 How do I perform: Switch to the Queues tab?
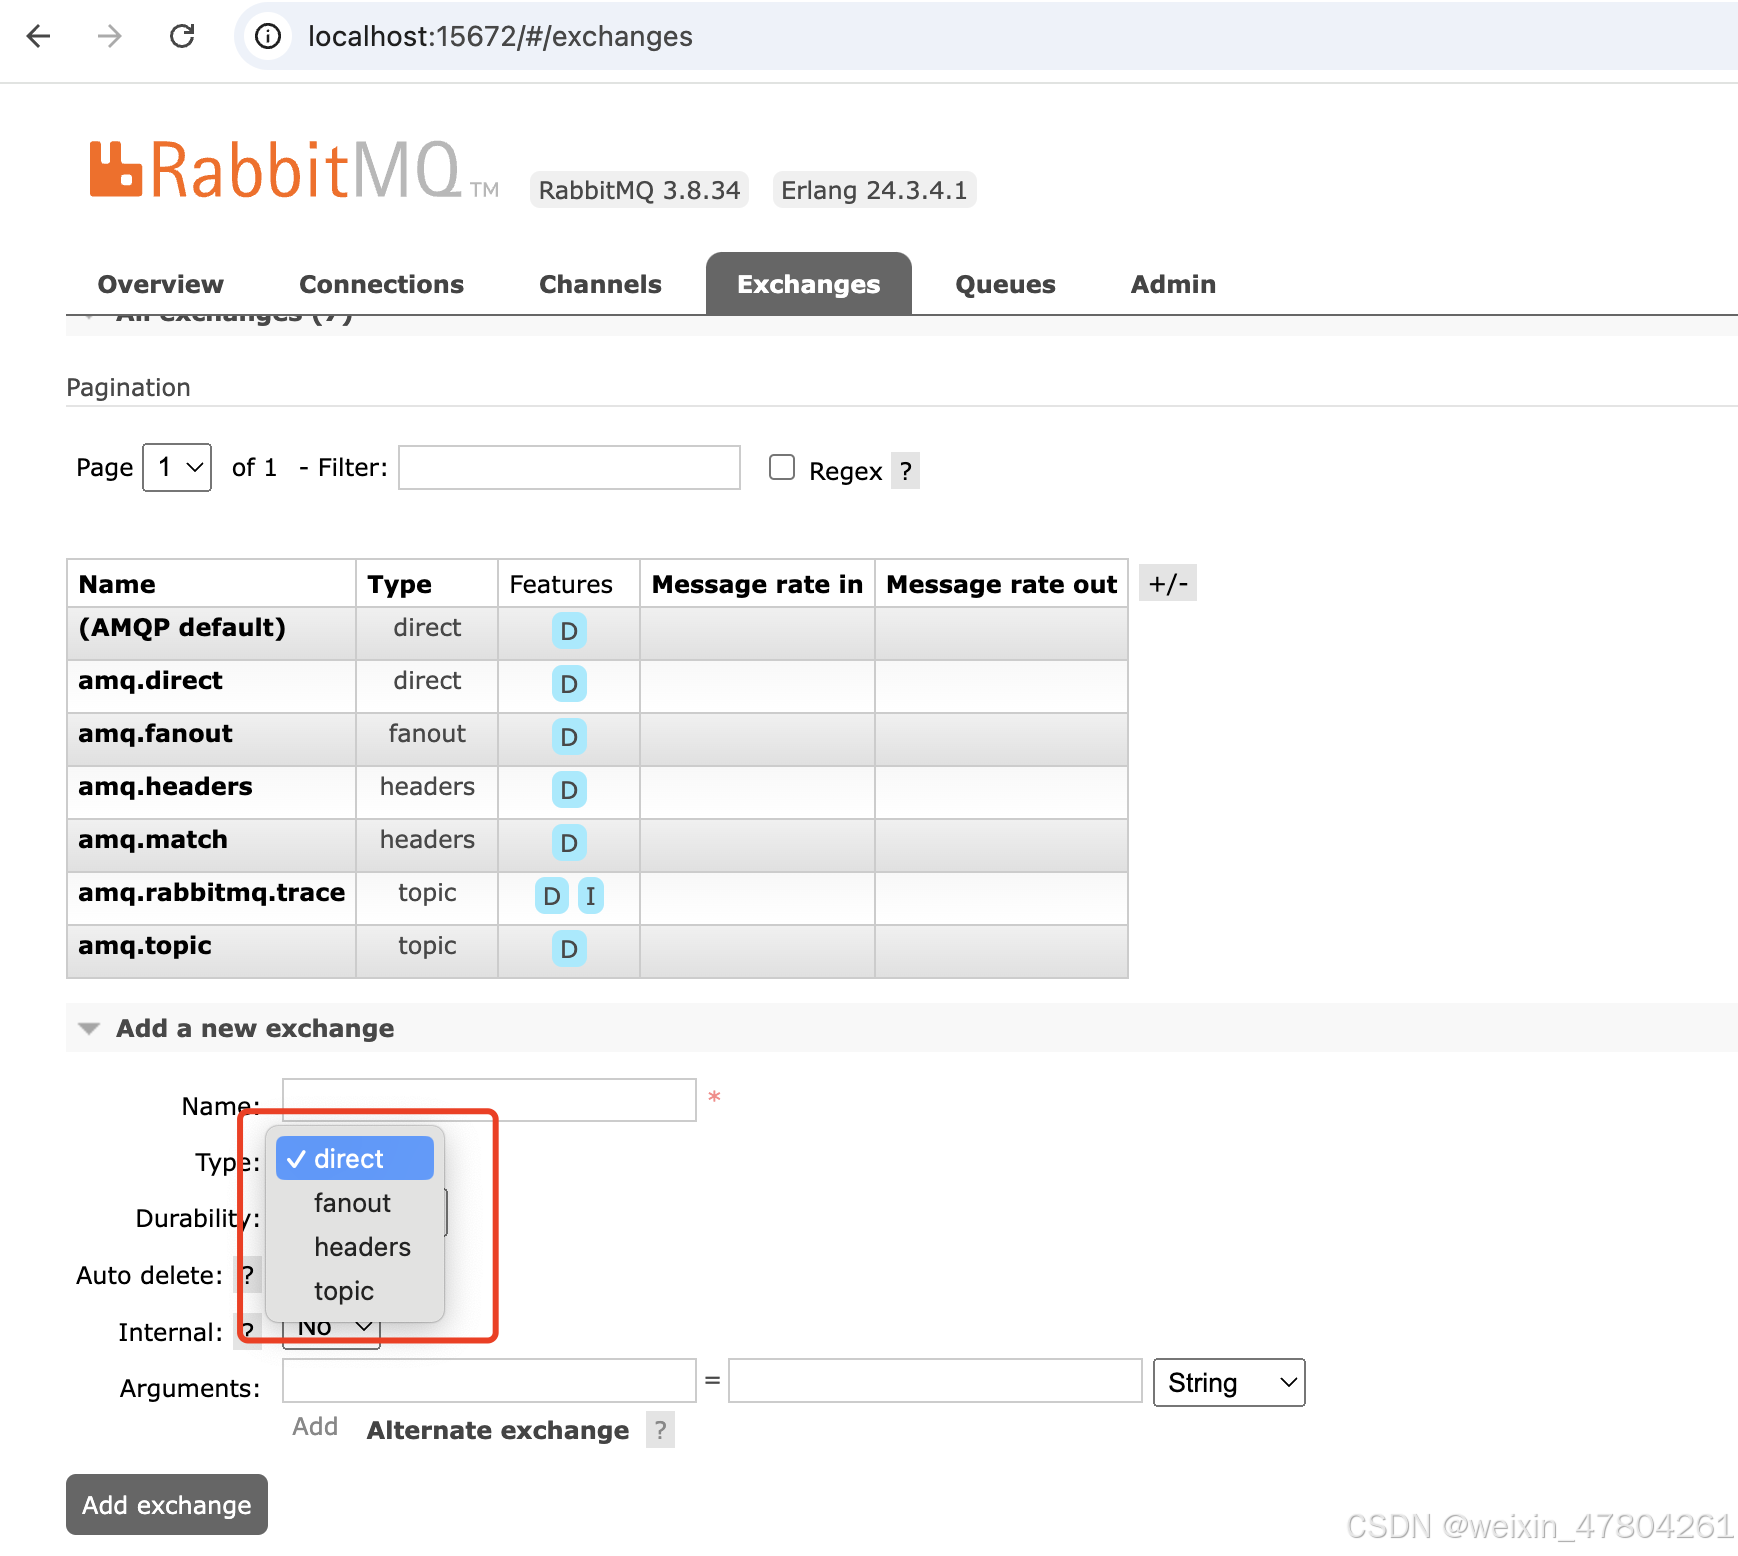[1005, 284]
